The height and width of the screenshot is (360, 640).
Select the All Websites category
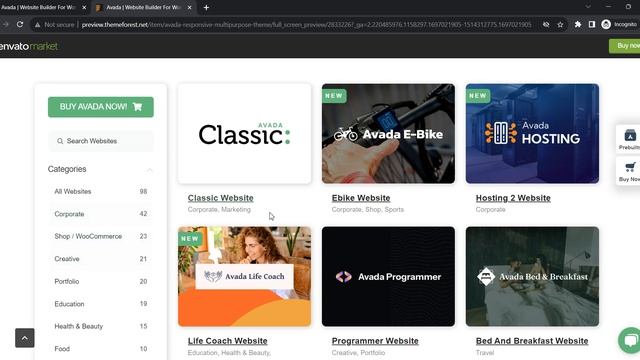(101, 191)
